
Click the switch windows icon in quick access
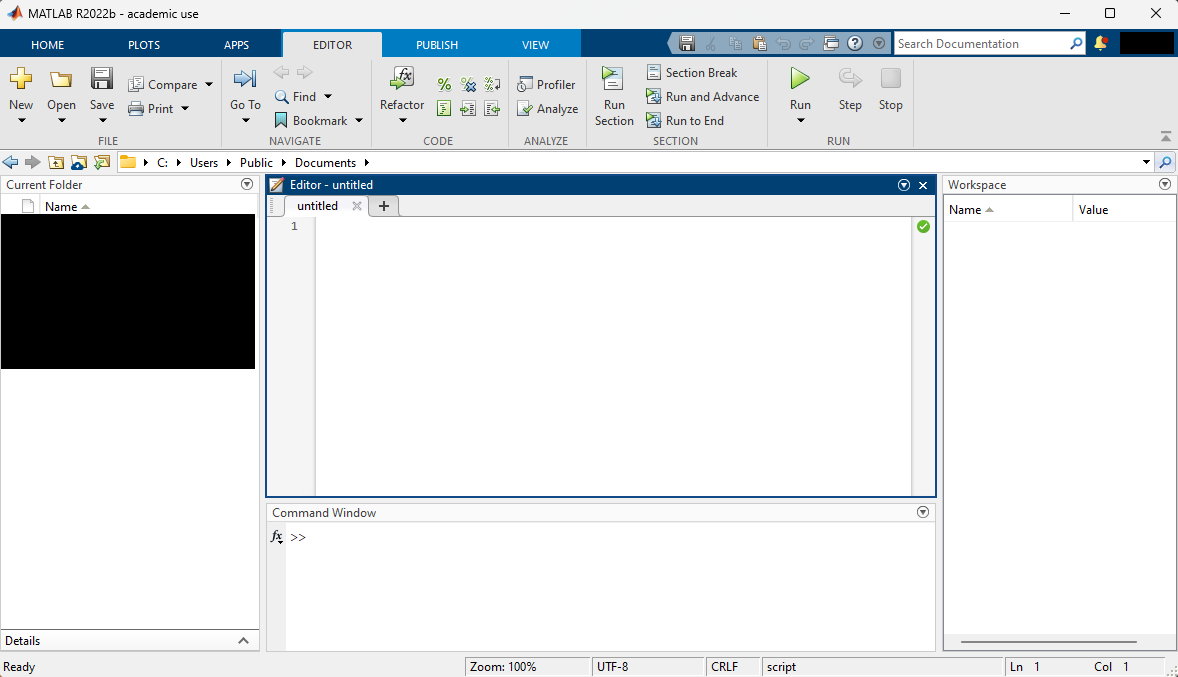coord(831,44)
